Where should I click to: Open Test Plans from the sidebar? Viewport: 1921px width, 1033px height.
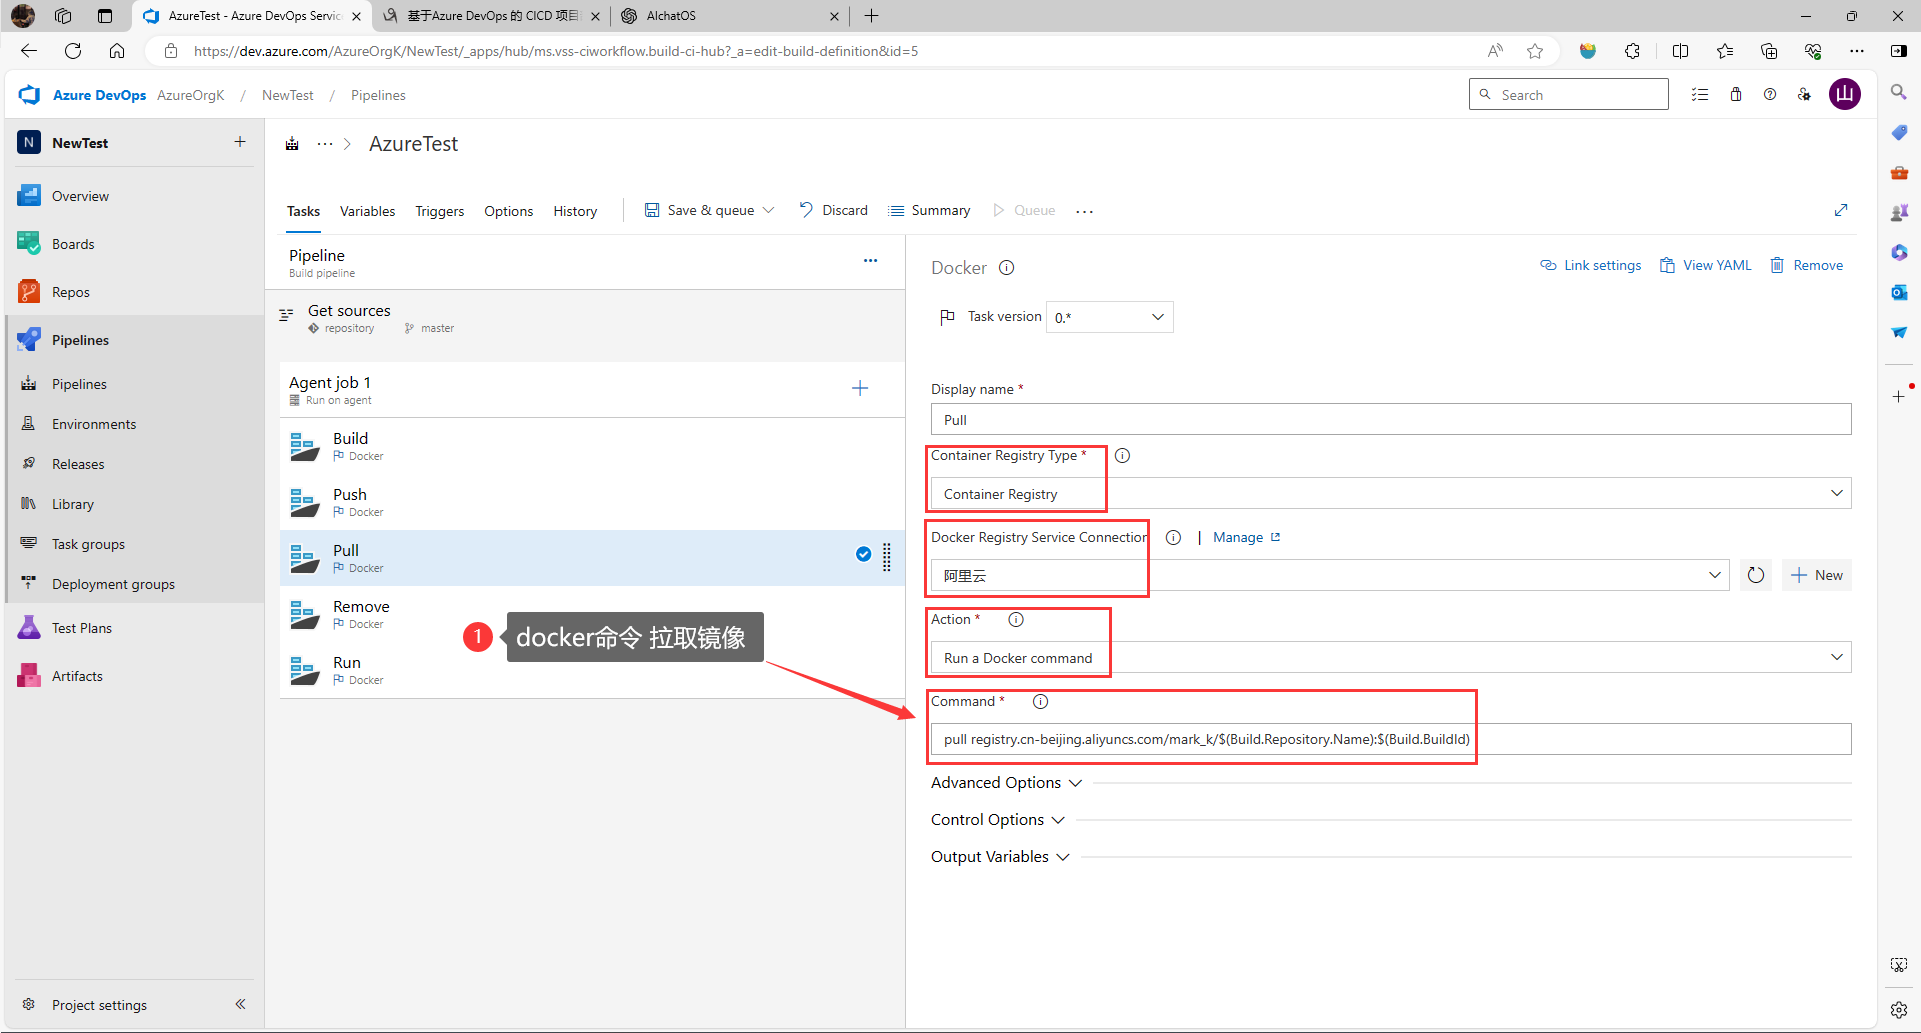[82, 628]
